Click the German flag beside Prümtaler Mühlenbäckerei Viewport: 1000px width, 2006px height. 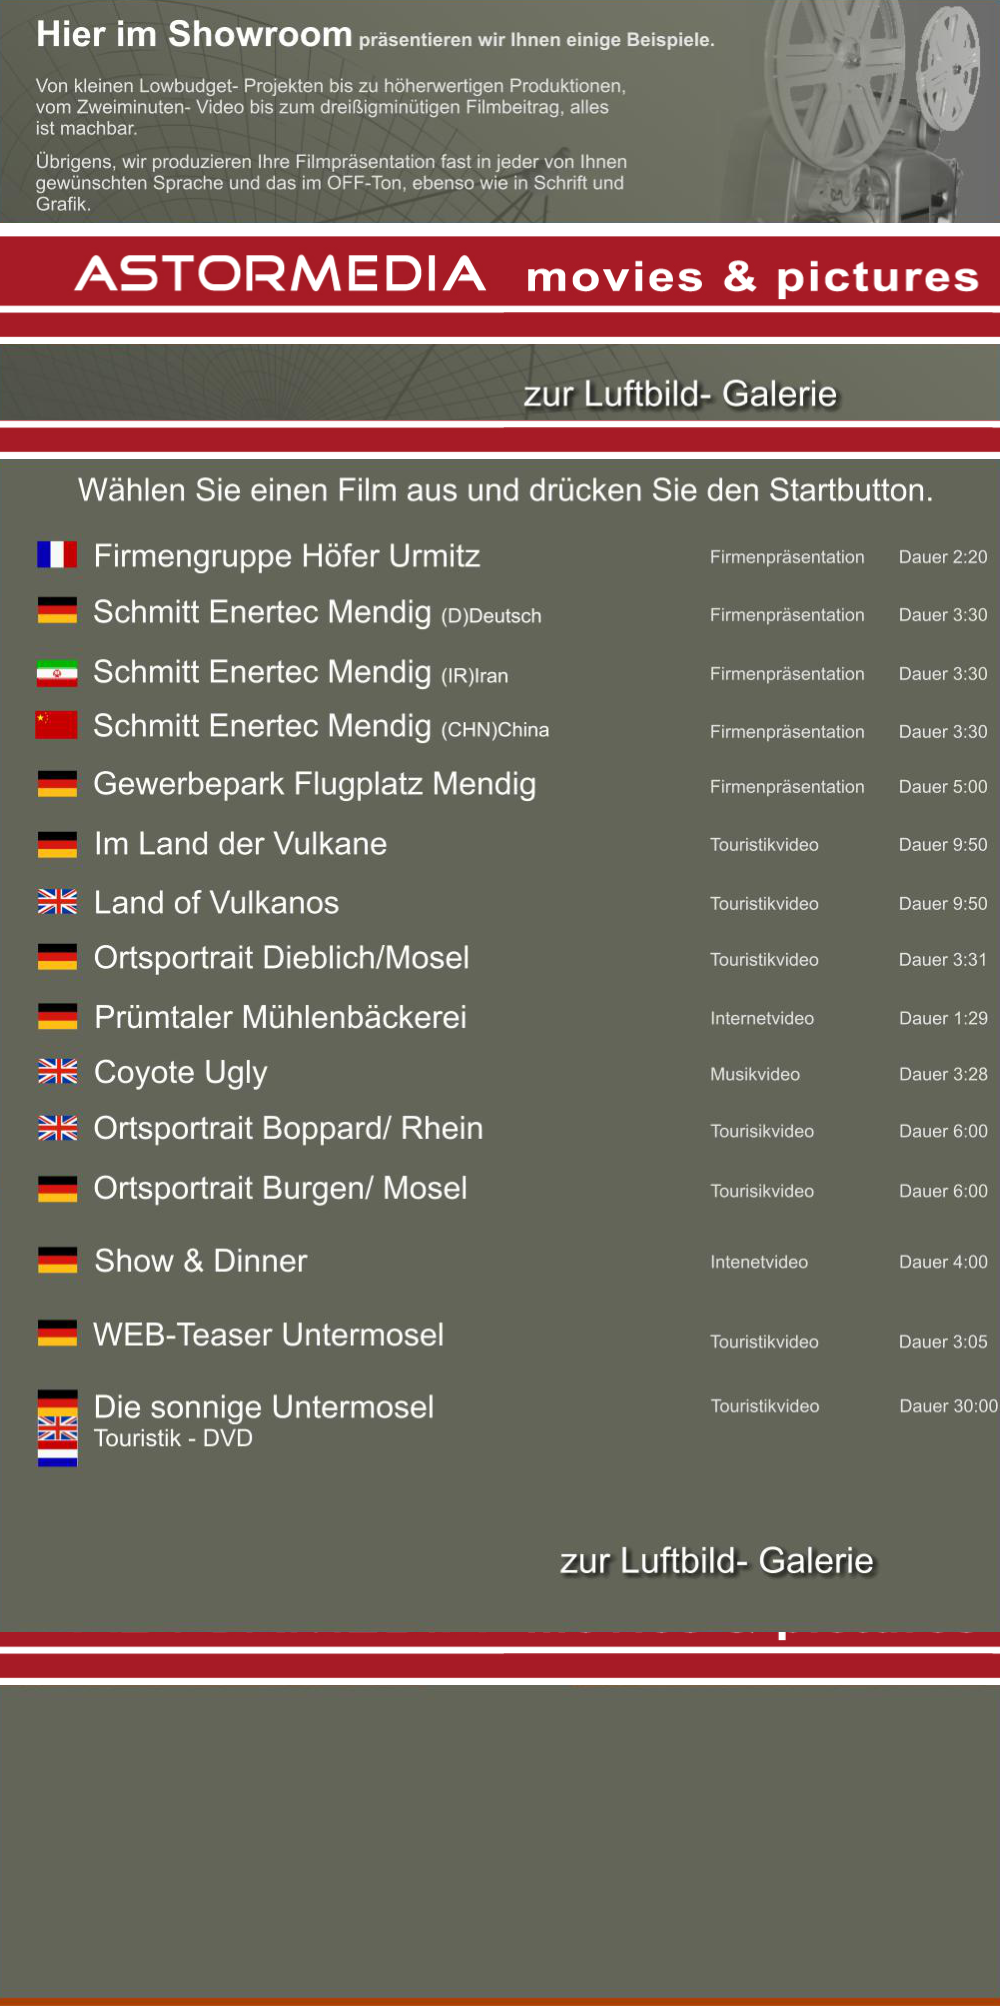tap(57, 1017)
